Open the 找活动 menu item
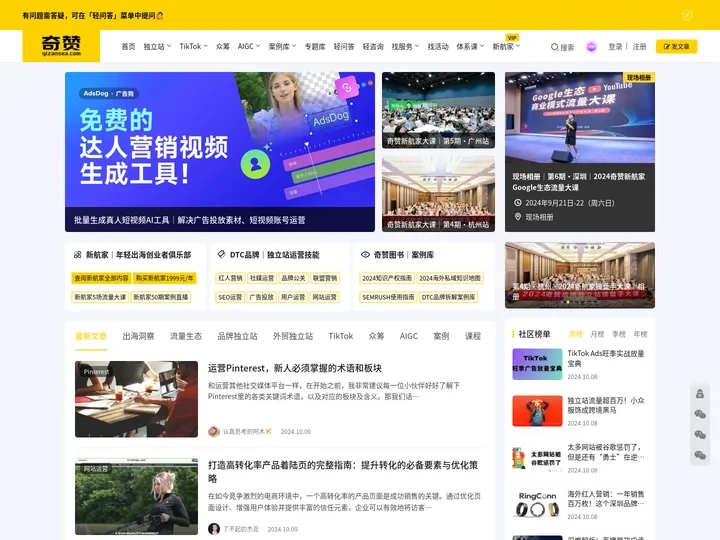 [x=438, y=46]
